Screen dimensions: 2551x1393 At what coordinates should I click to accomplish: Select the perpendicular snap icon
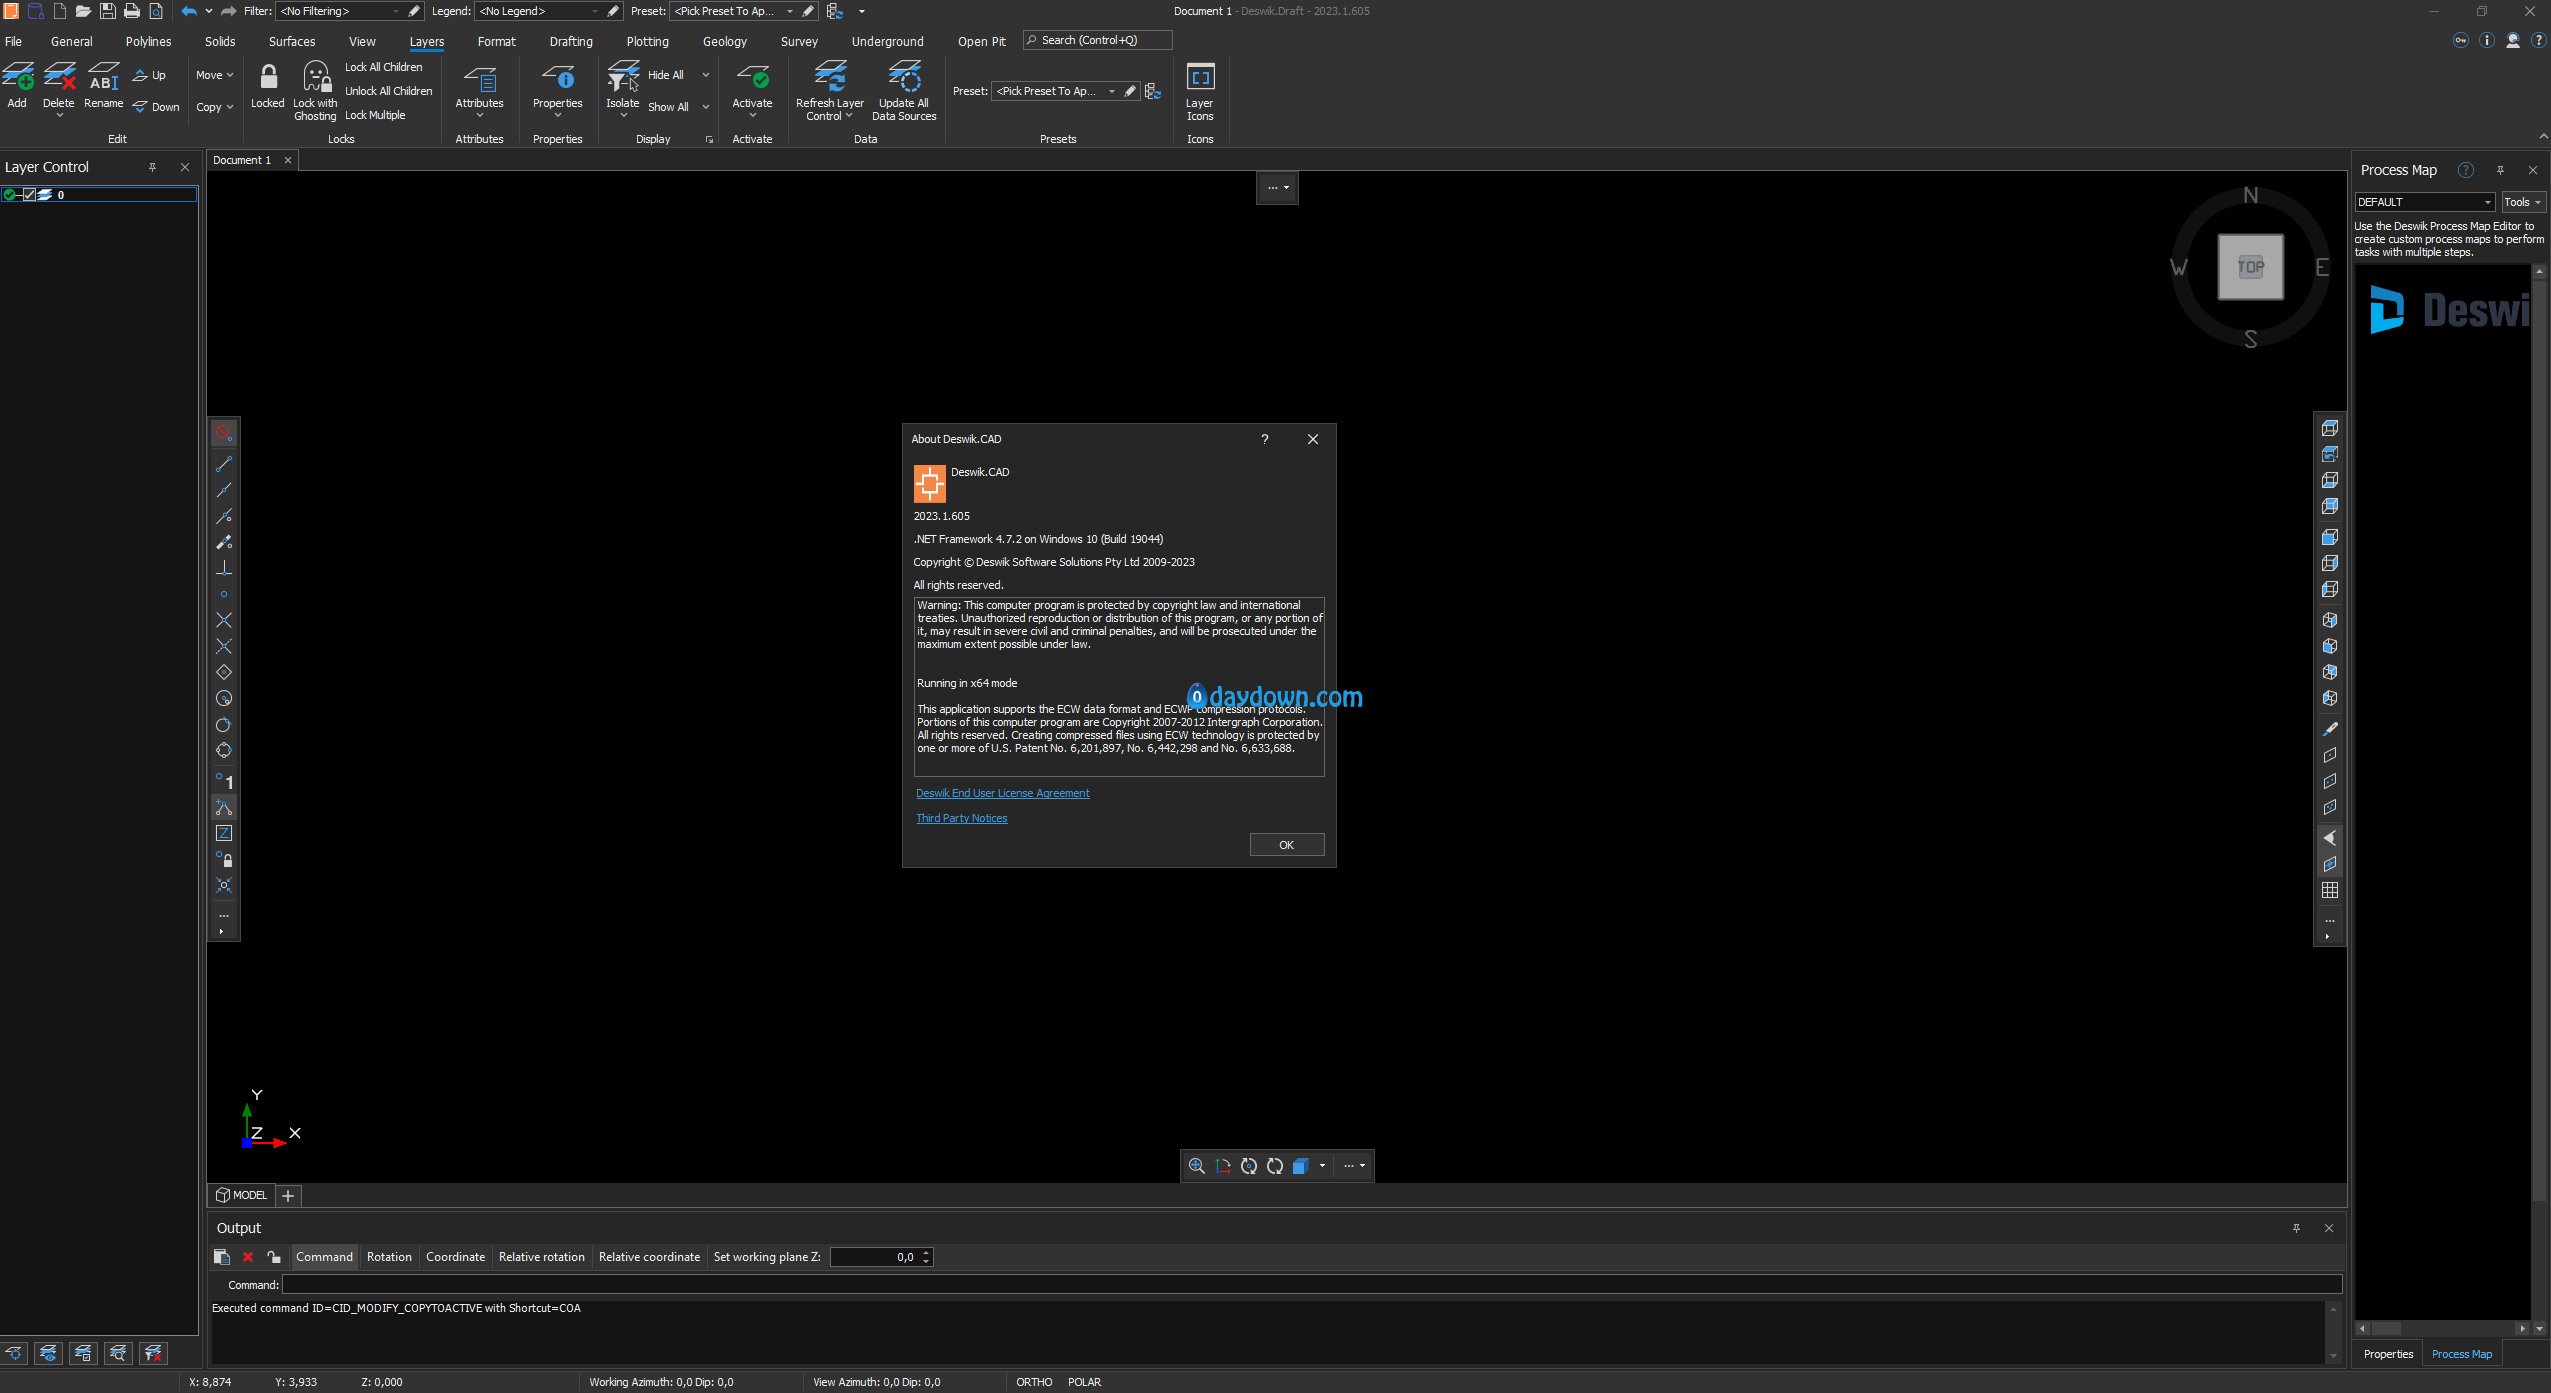coord(224,568)
